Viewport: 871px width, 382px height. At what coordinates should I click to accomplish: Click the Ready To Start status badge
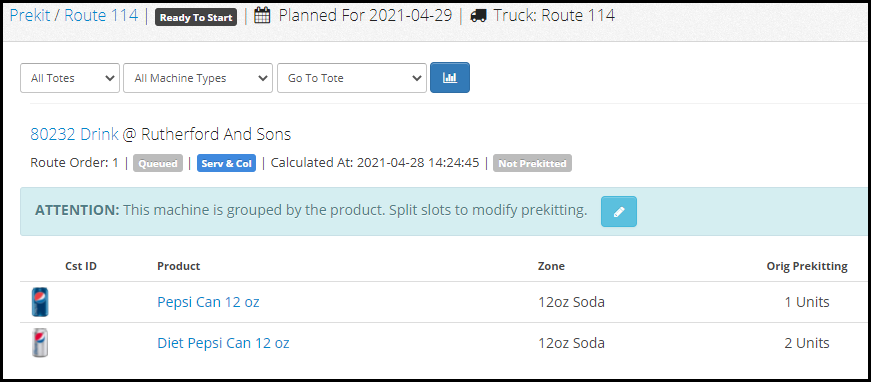tap(196, 17)
